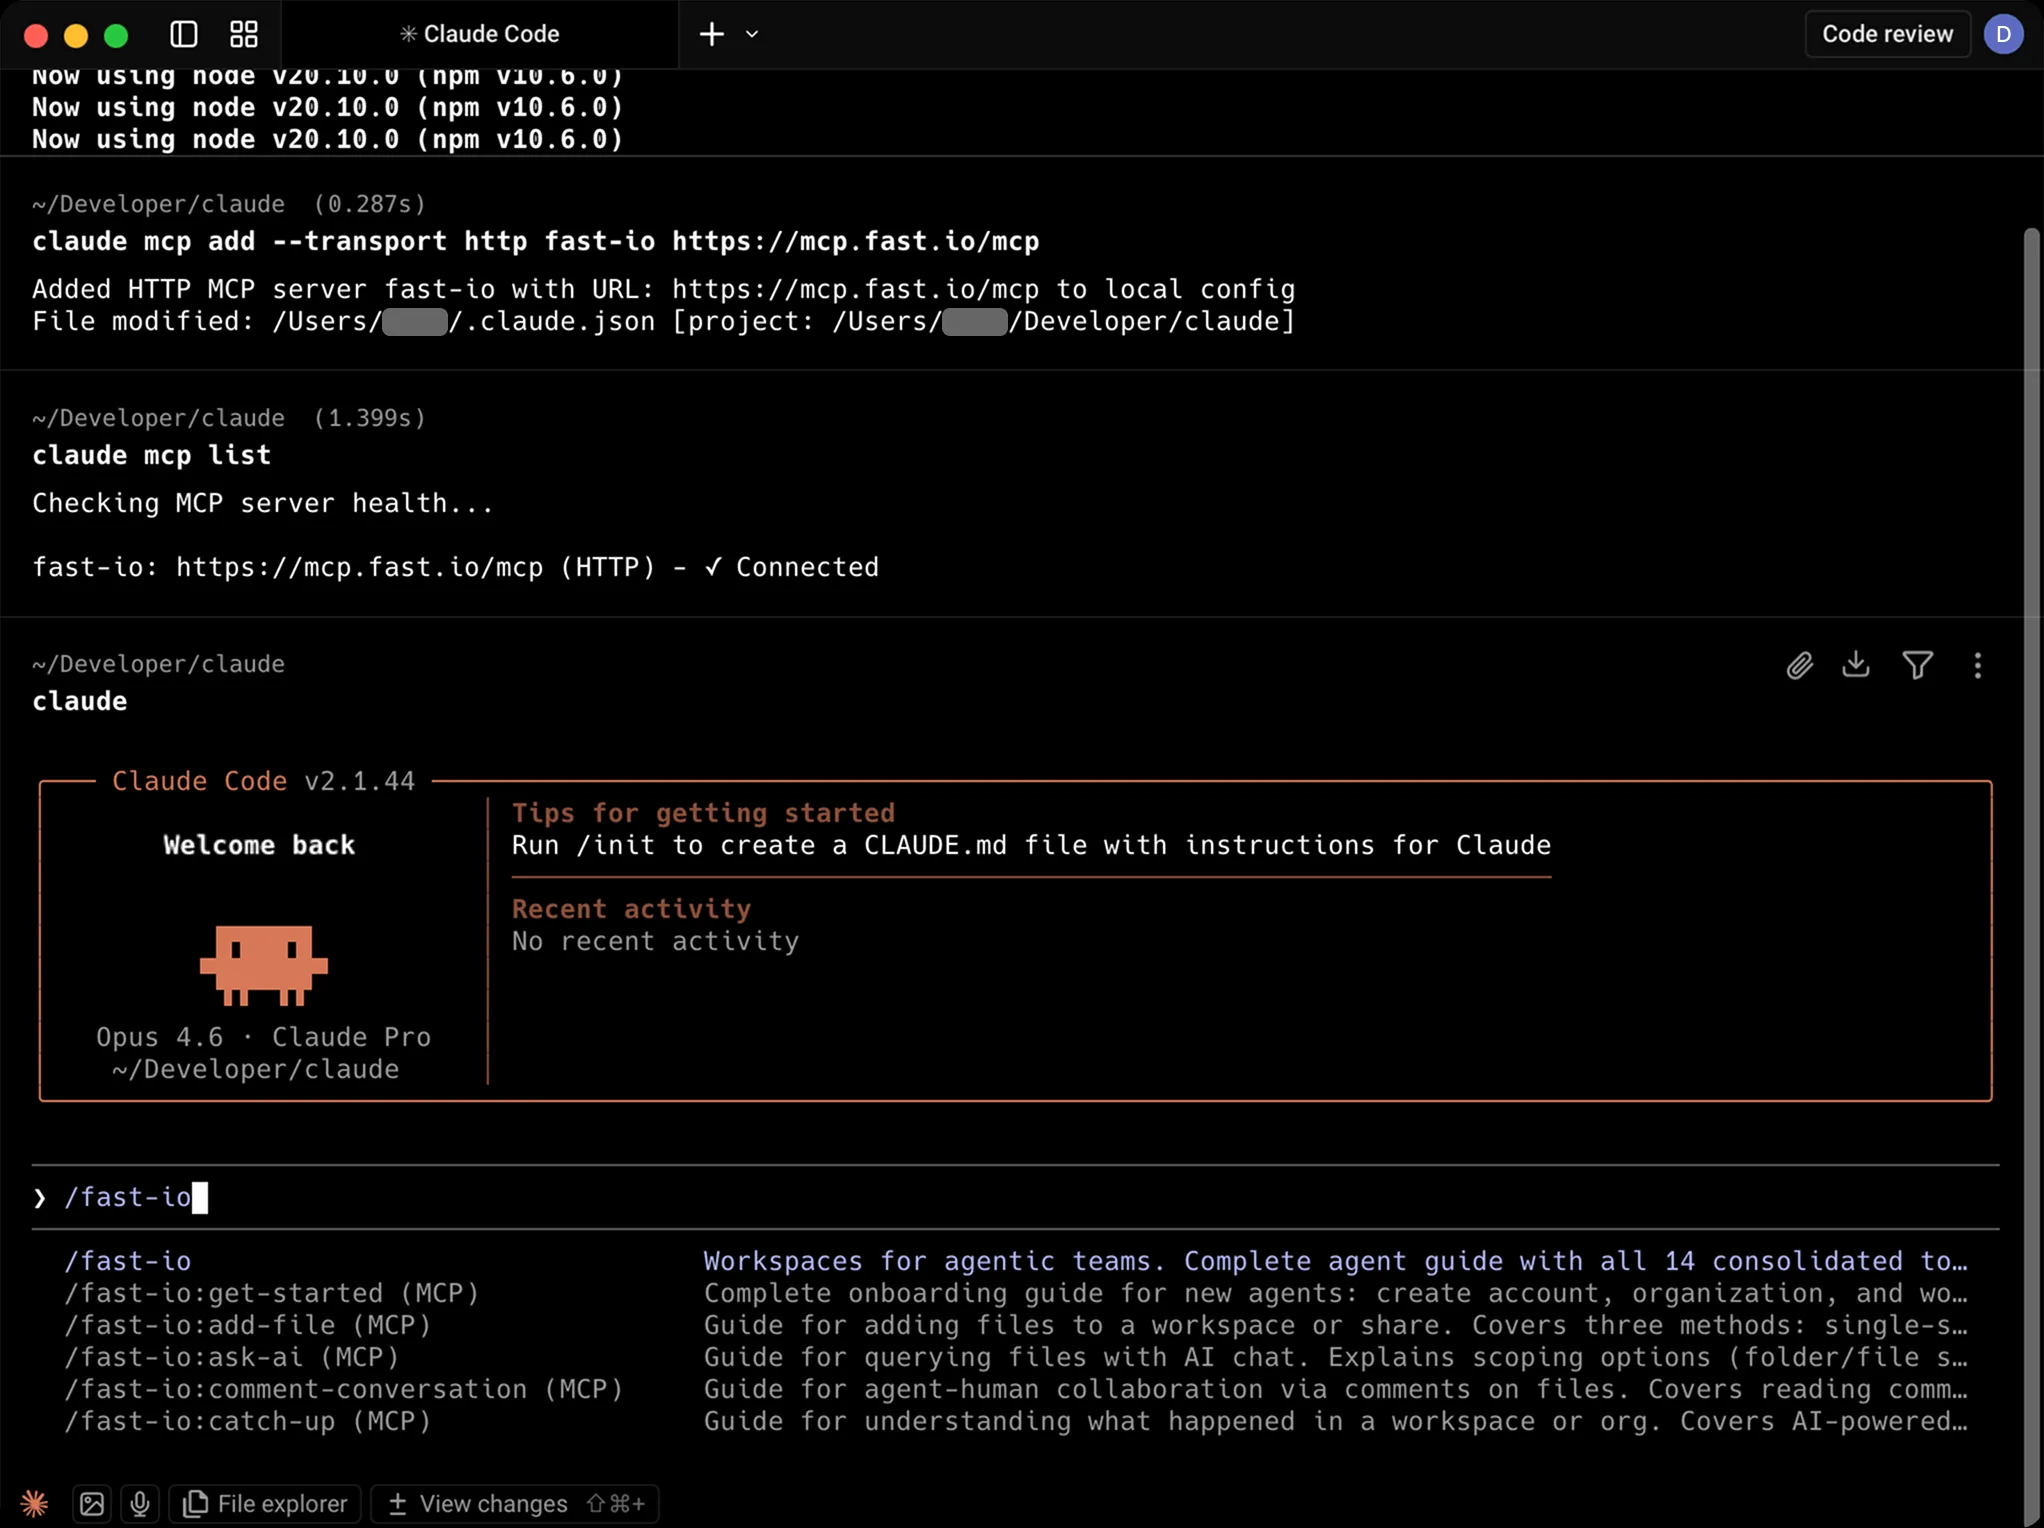Open the block three-dot more menu
Screen dimensions: 2044x1528
click(x=1977, y=666)
